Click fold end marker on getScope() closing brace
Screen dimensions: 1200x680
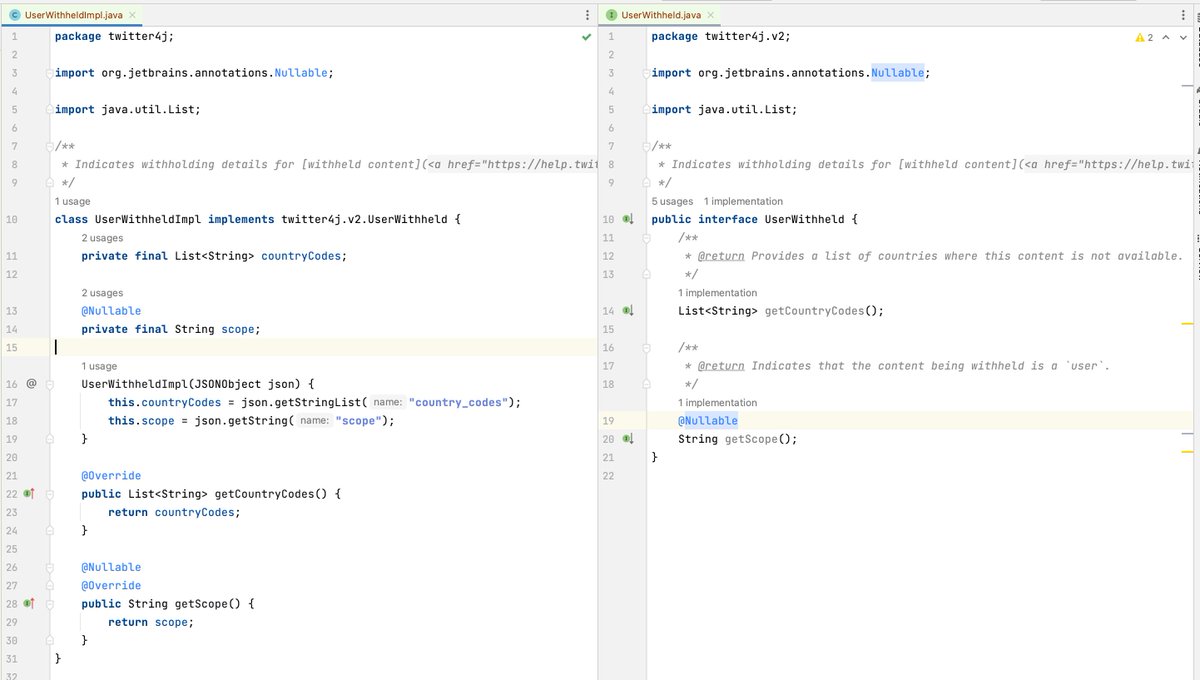click(48, 640)
